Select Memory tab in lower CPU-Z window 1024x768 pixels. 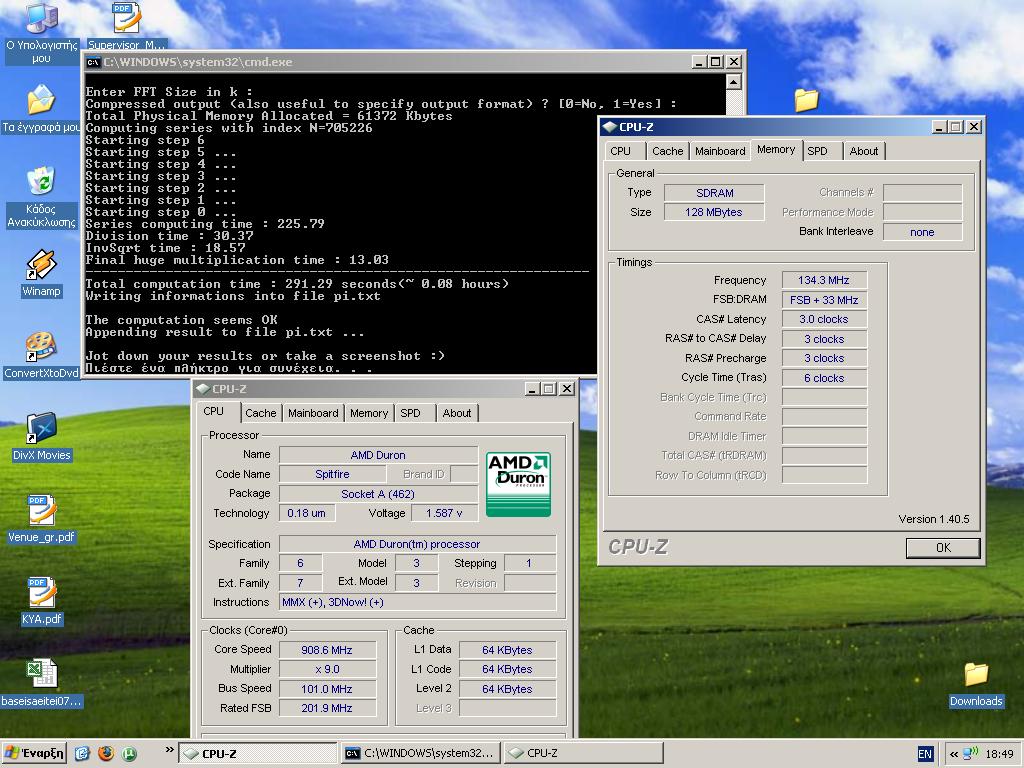point(368,413)
